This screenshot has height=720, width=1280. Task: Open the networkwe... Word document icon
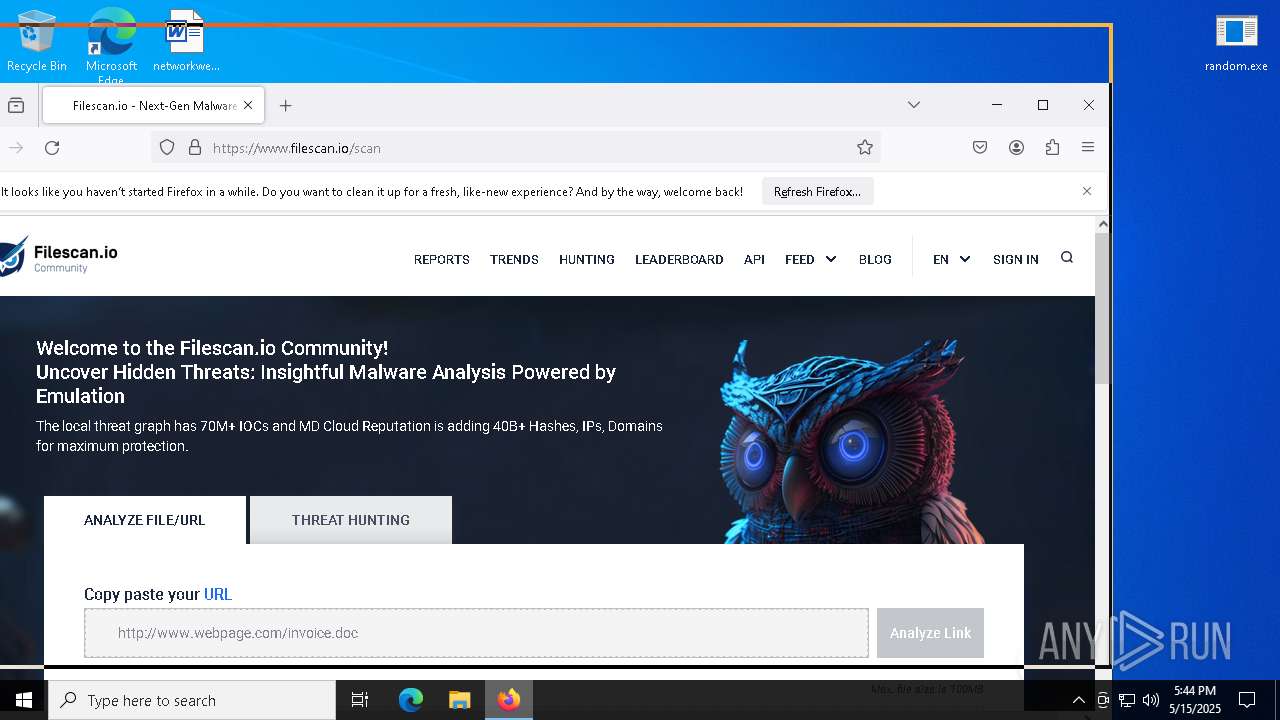pyautogui.click(x=186, y=41)
